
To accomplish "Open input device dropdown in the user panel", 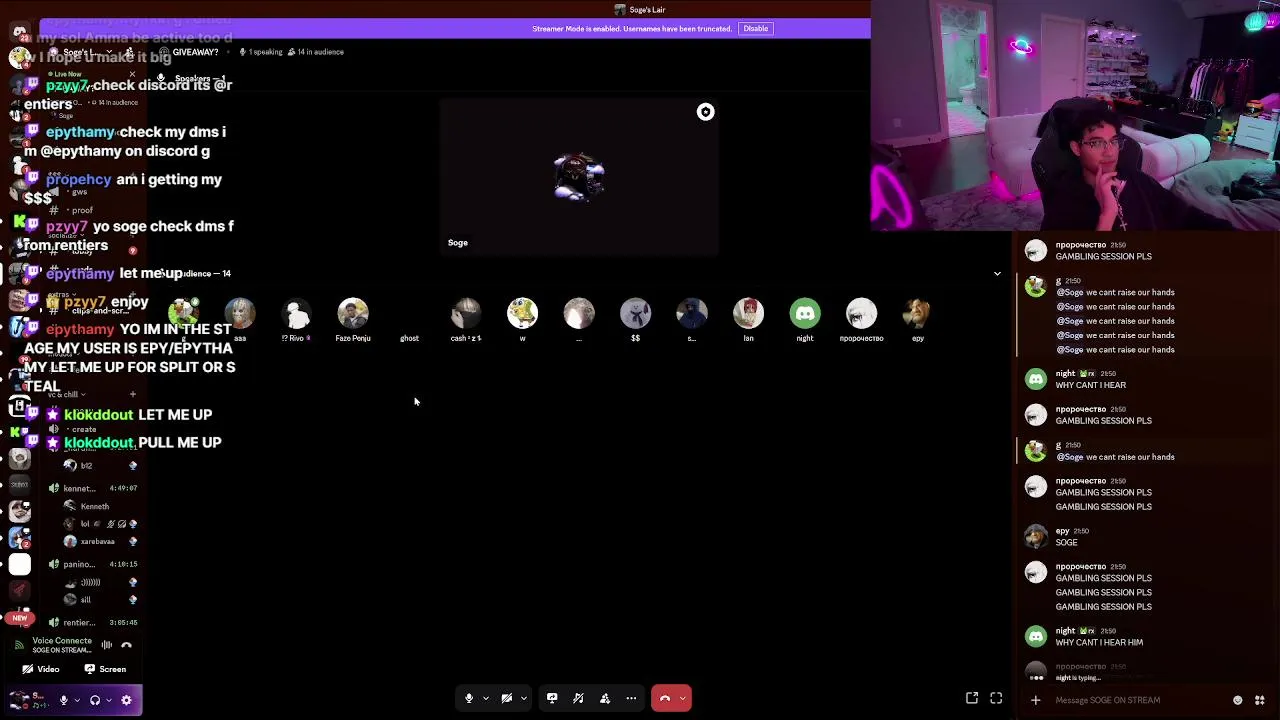I will 78,700.
